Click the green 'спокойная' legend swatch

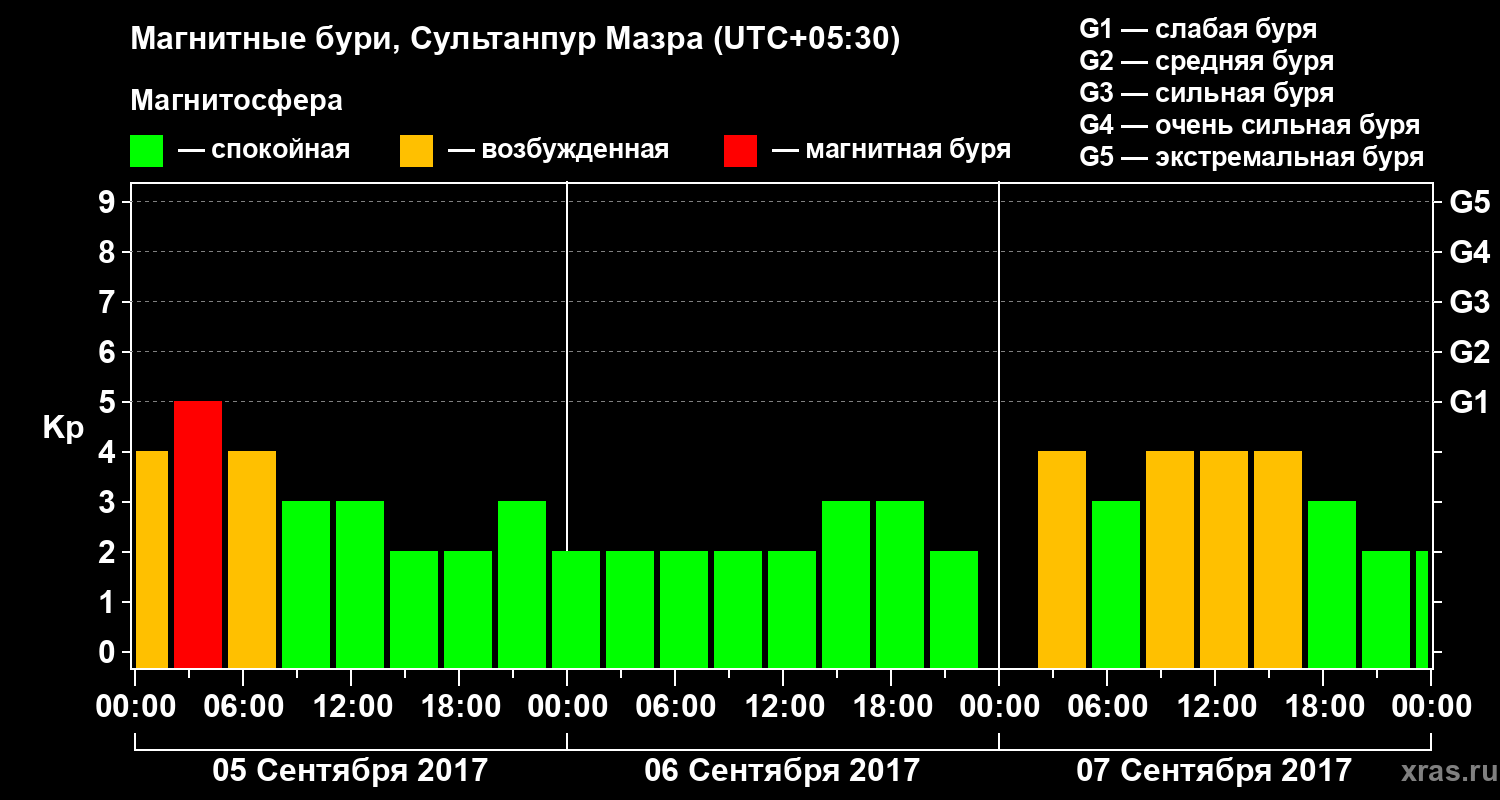click(147, 151)
